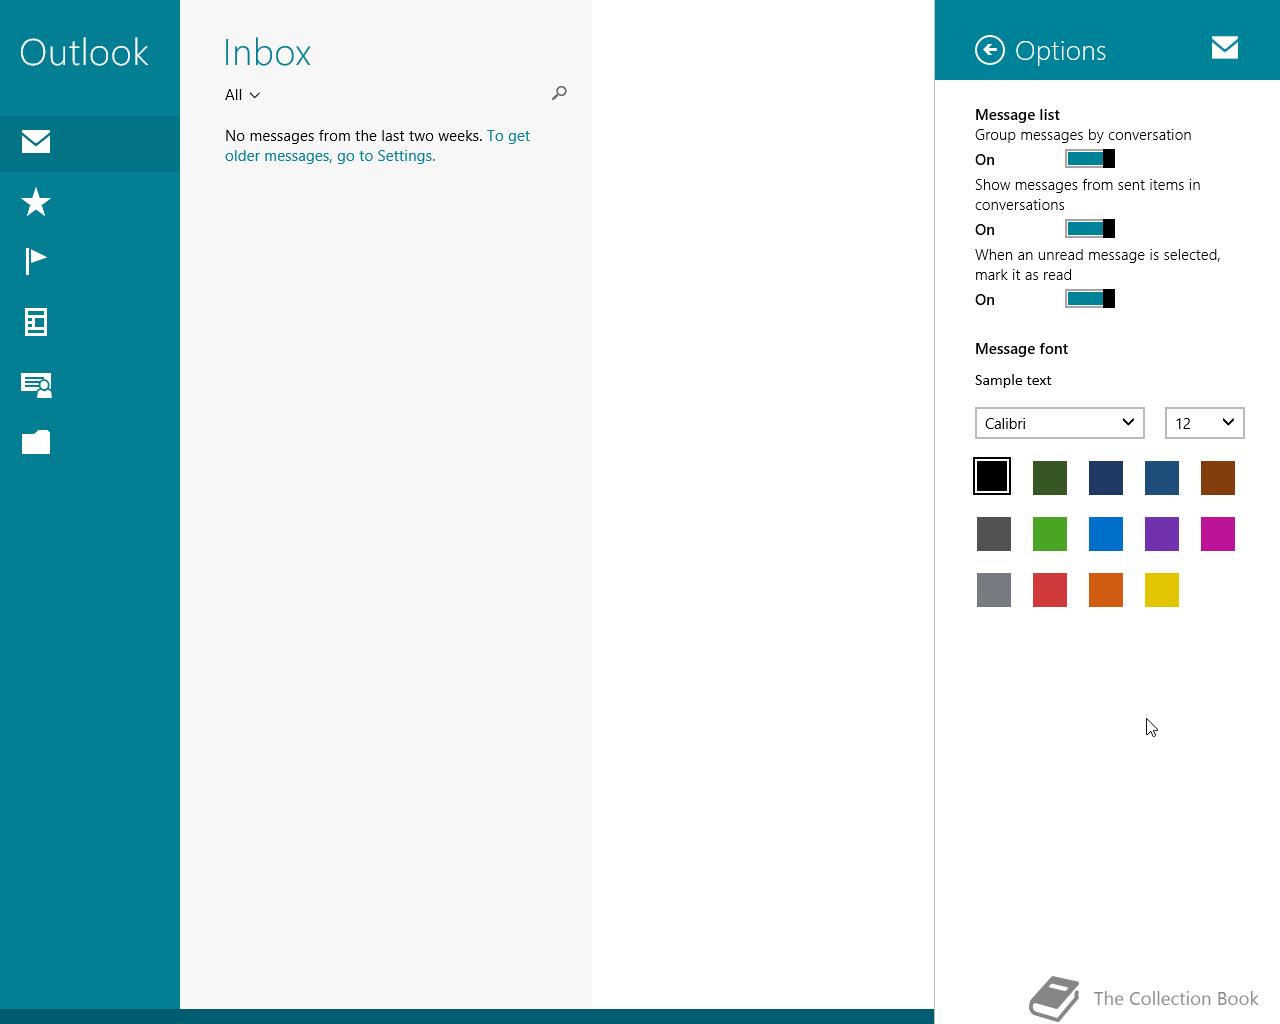Select the dark gray color swatch
Viewport: 1280px width, 1024px height.
[x=994, y=534]
